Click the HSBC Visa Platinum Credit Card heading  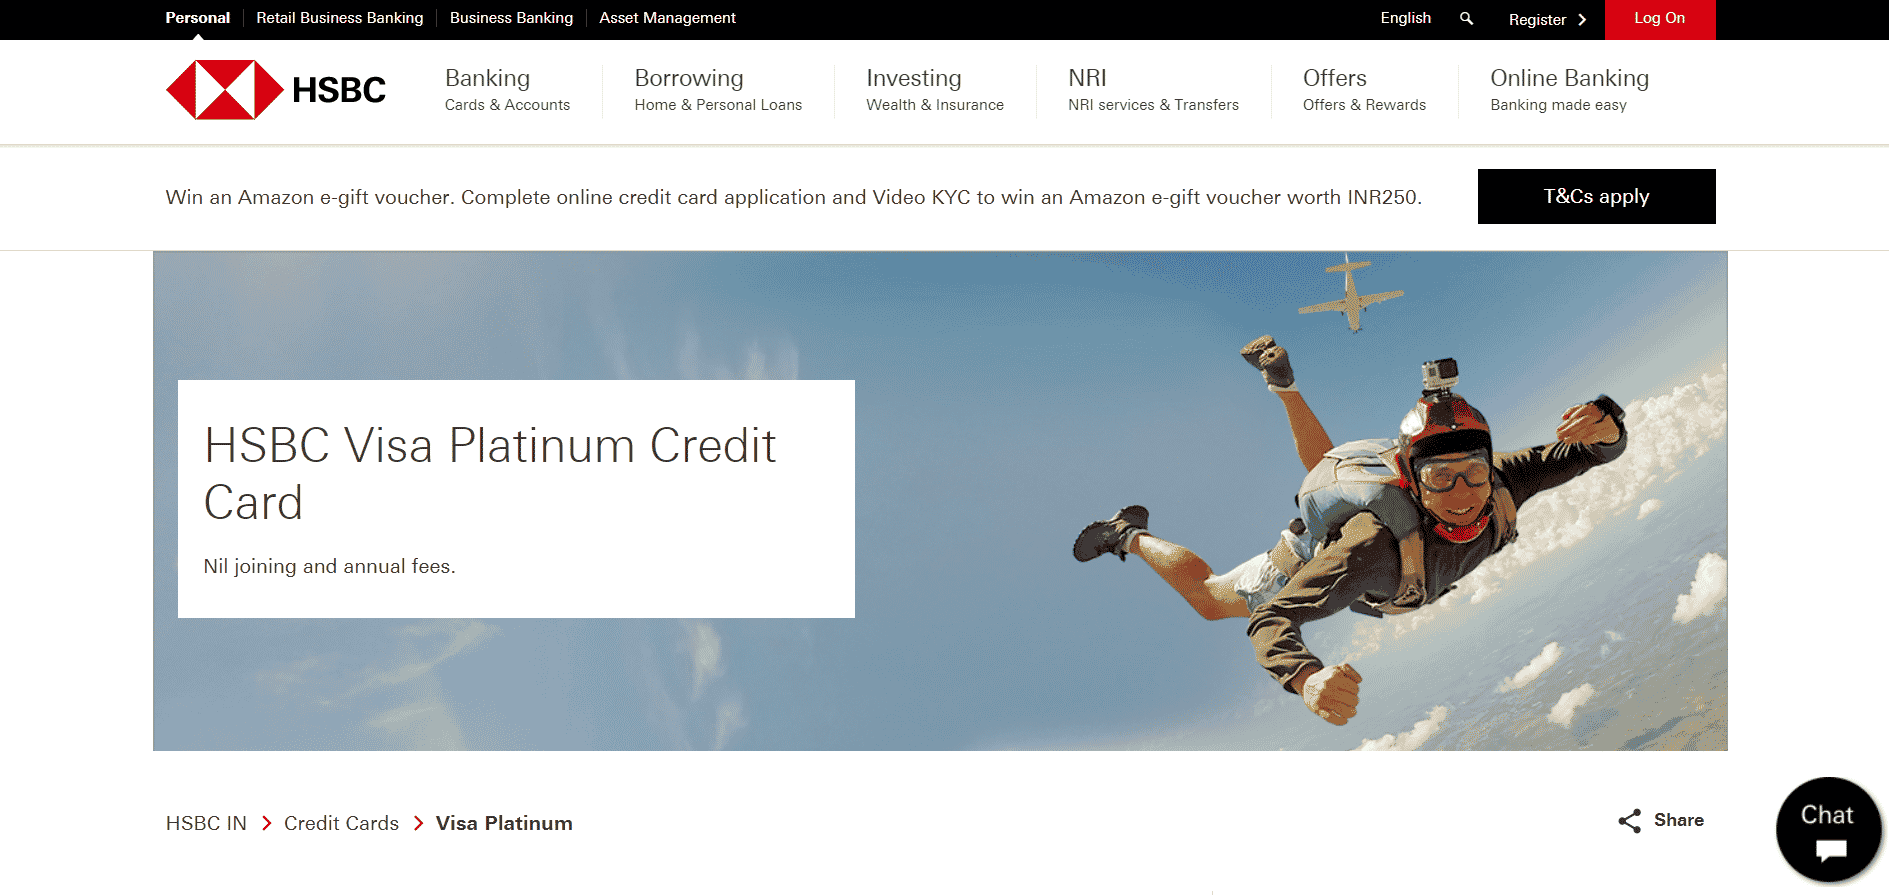point(490,474)
